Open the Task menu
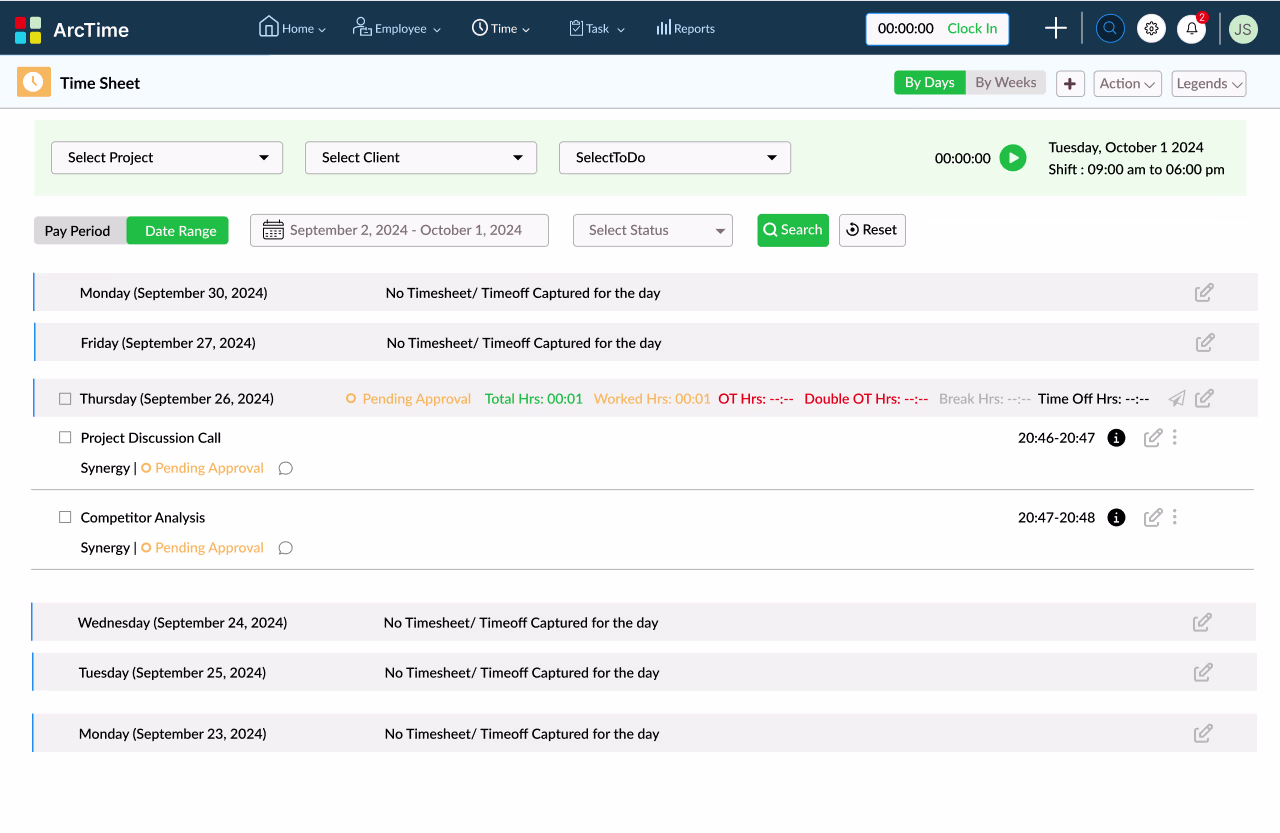The height and width of the screenshot is (833, 1280). tap(597, 28)
